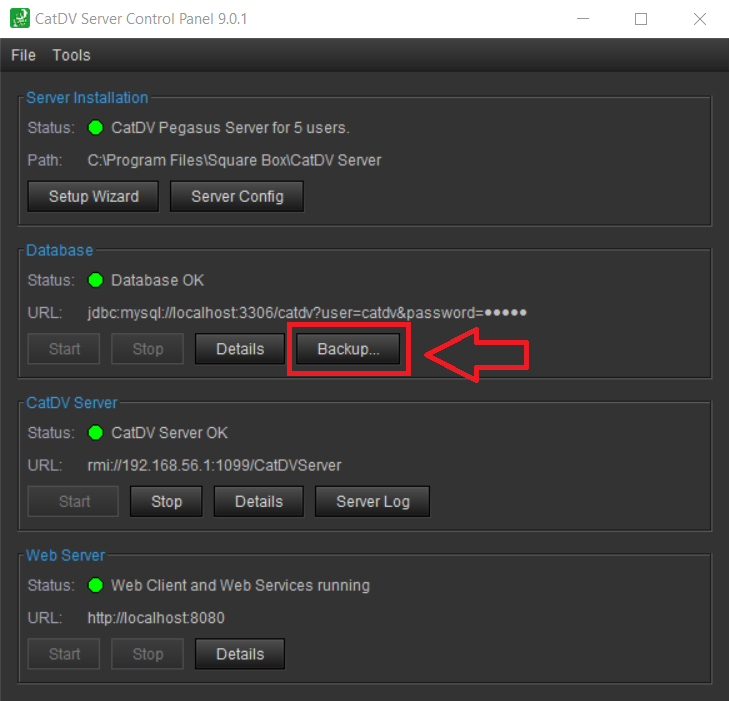This screenshot has width=729, height=701.
Task: Click the green CatDV Server status indicator
Action: click(96, 432)
